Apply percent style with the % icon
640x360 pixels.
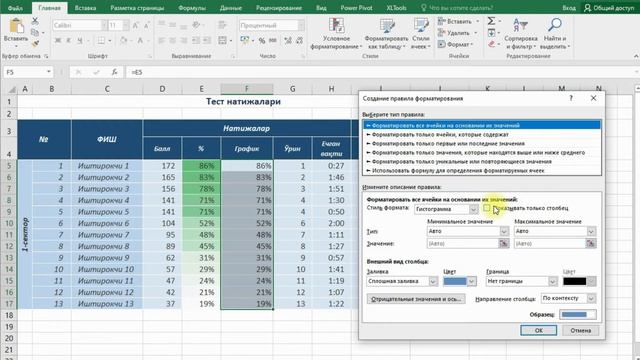(x=262, y=40)
